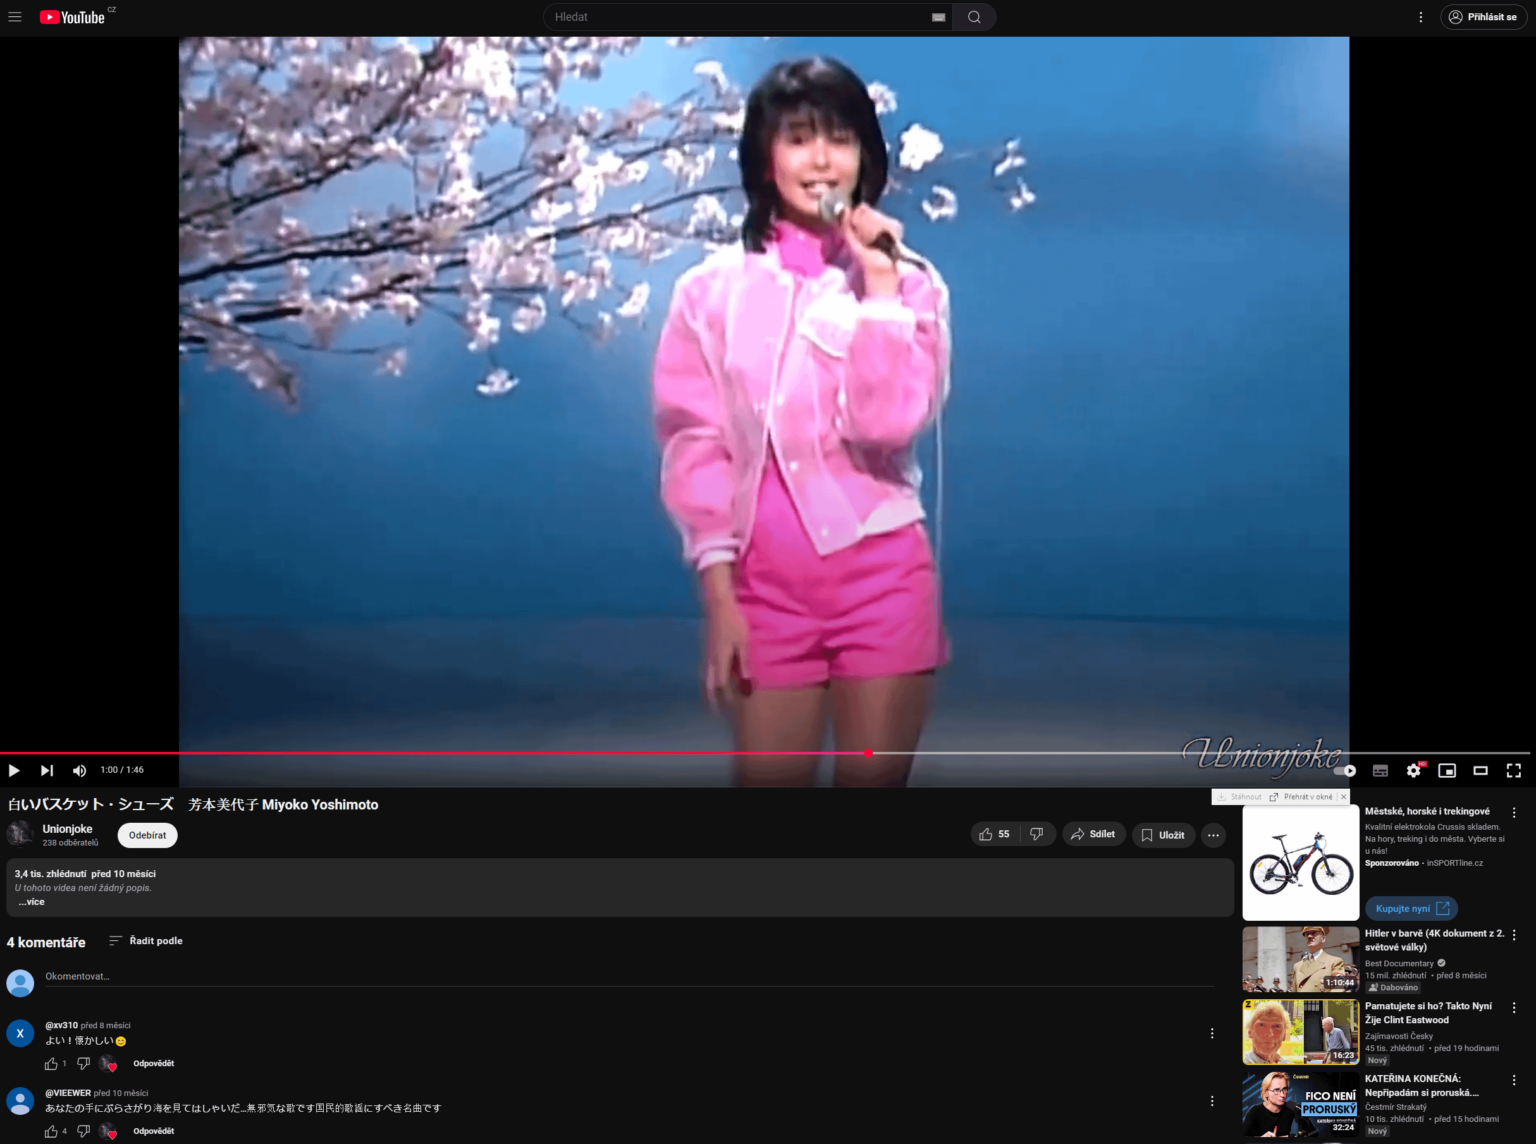Open @VIEEWER commenter avatar
This screenshot has width=1536, height=1144.
[x=20, y=1101]
